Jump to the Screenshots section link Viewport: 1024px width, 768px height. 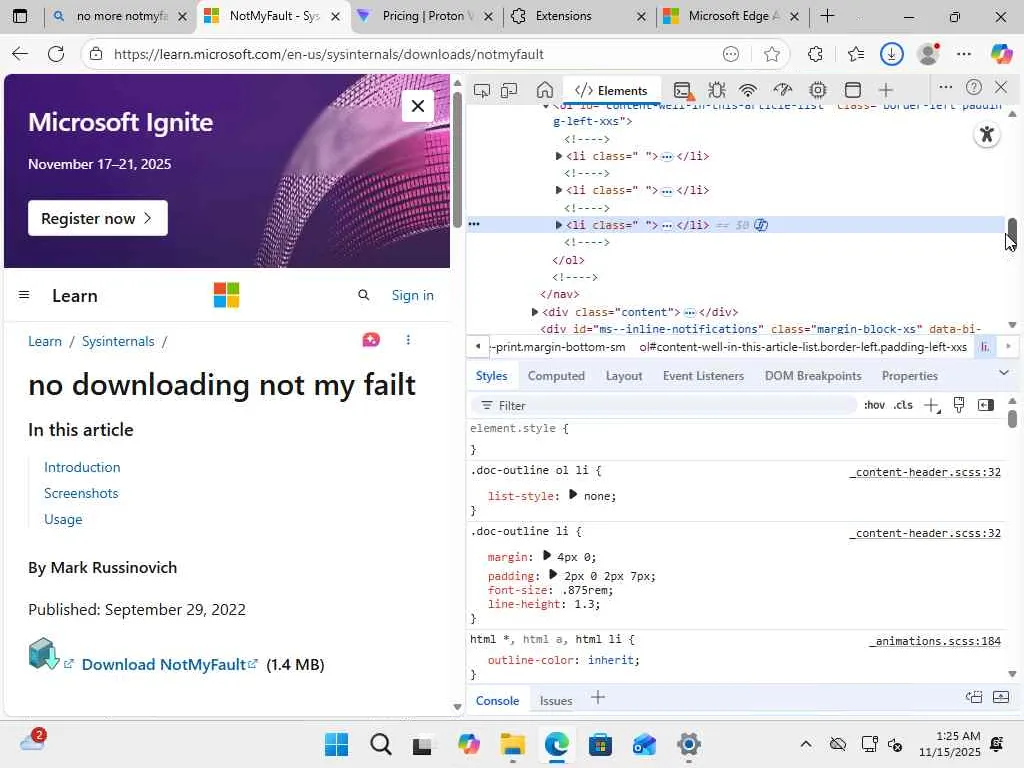pos(81,493)
